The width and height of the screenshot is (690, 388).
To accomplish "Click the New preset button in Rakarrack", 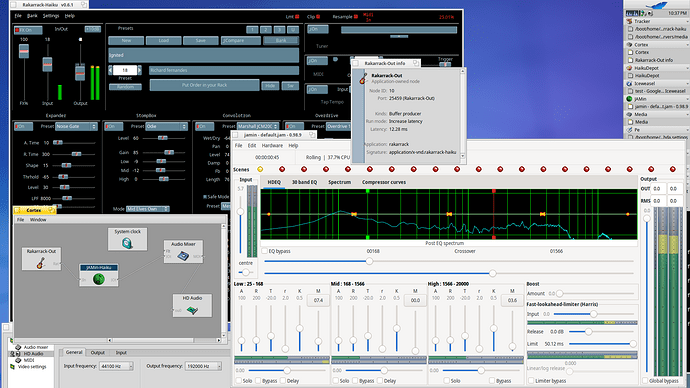I will (126, 40).
